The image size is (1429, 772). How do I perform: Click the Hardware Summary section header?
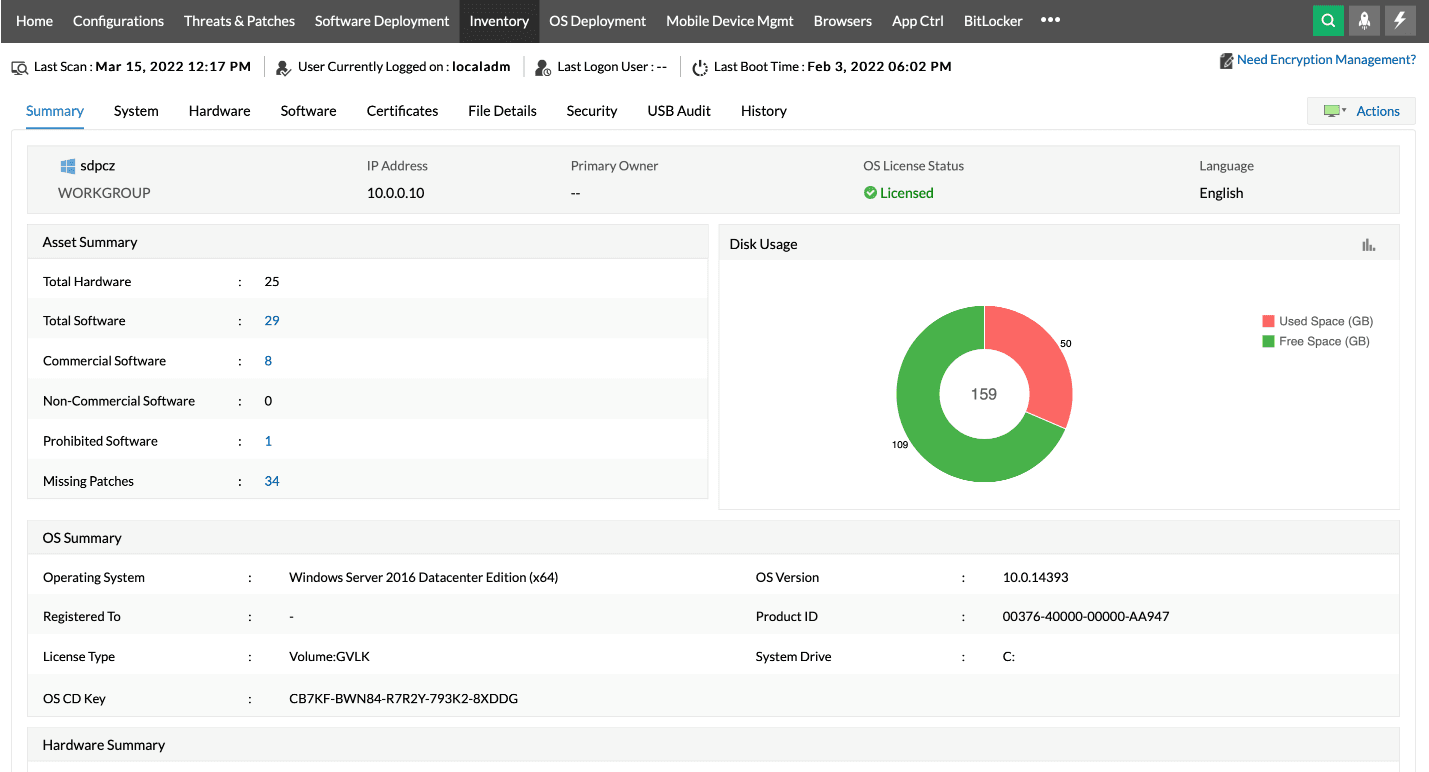(x=713, y=745)
